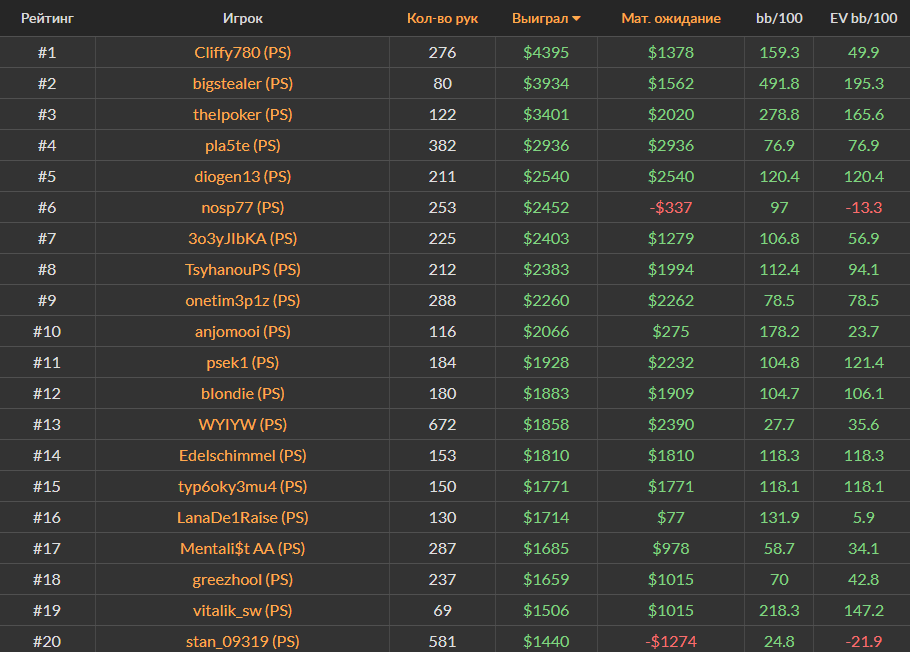Open player Cliffy780 (PS) profile

tap(242, 53)
